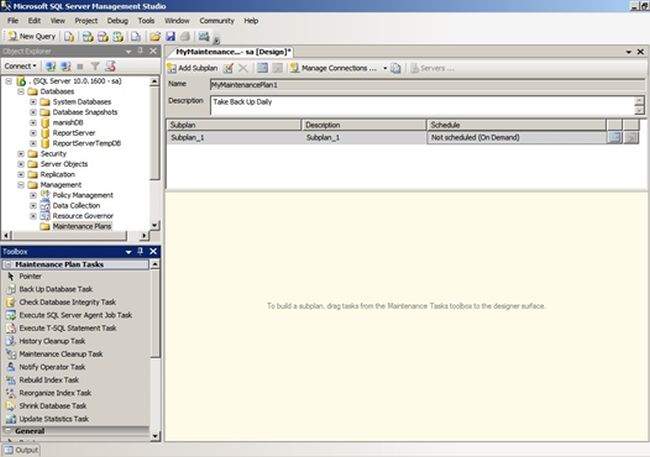Image resolution: width=650 pixels, height=457 pixels.
Task: Select History Cleanup Task
Action: click(x=52, y=341)
